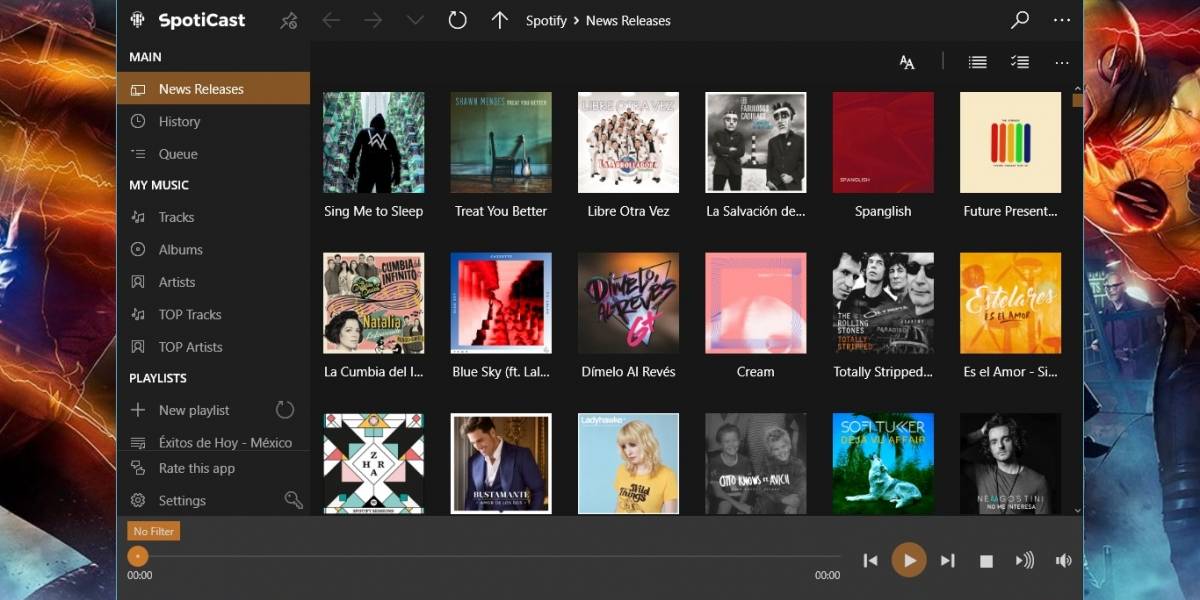Image resolution: width=1200 pixels, height=600 pixels.
Task: Open Sofi Tukker Deja Vu Affair cover
Action: [883, 464]
